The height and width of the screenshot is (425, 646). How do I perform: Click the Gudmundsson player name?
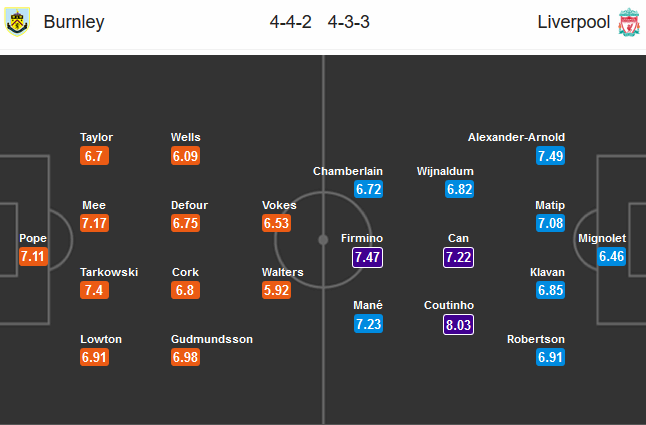(212, 339)
